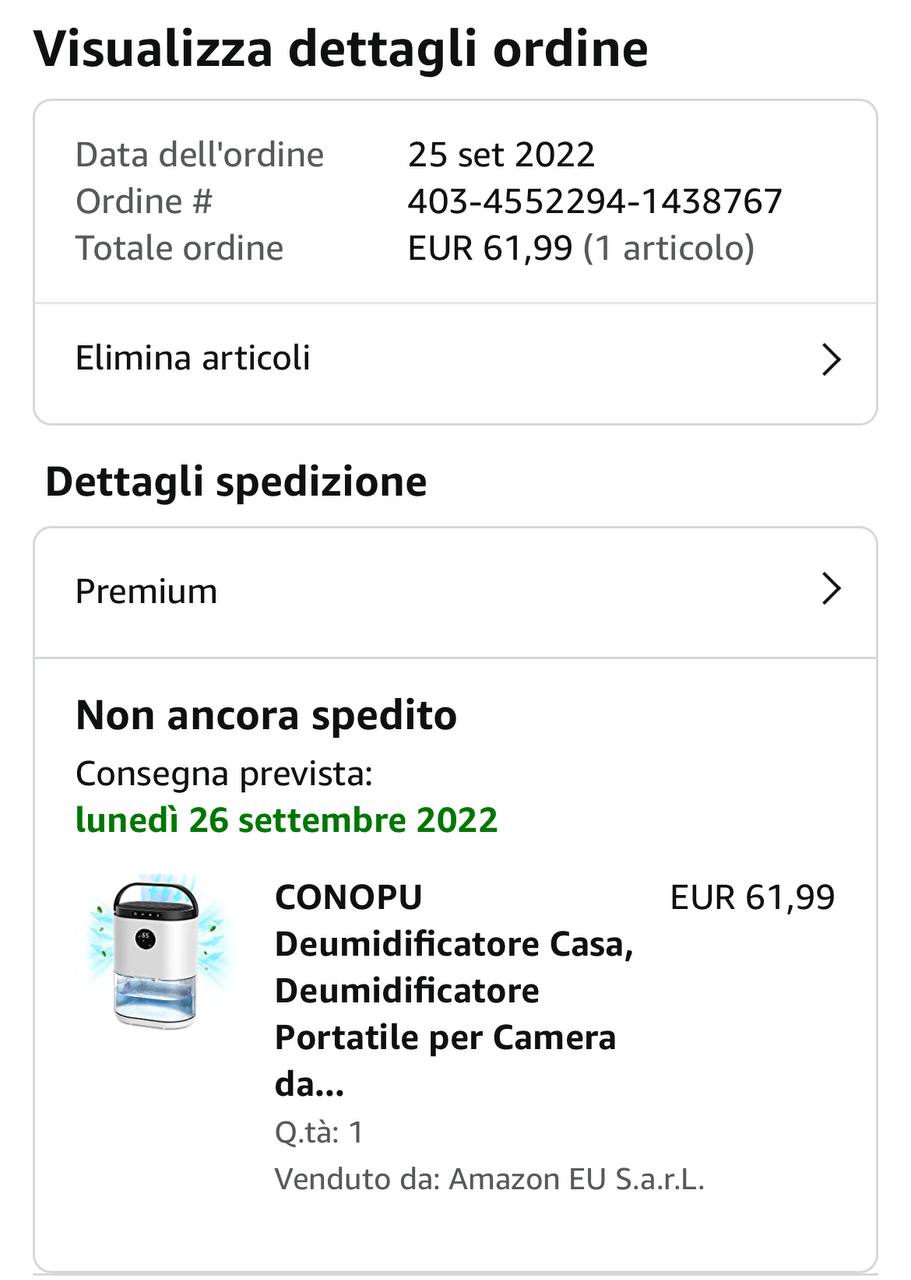This screenshot has height=1280, width=911.
Task: Select order number 403-4552294-1438767
Action: click(x=595, y=202)
